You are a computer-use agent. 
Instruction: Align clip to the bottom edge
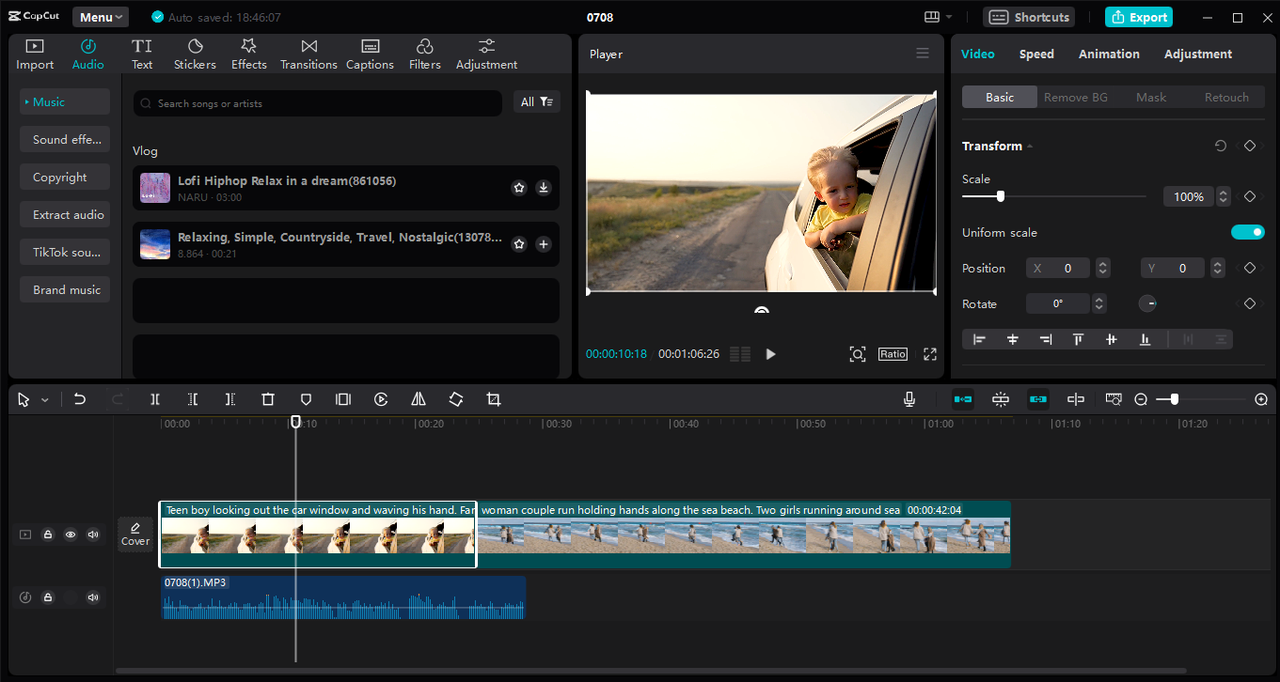[1145, 340]
